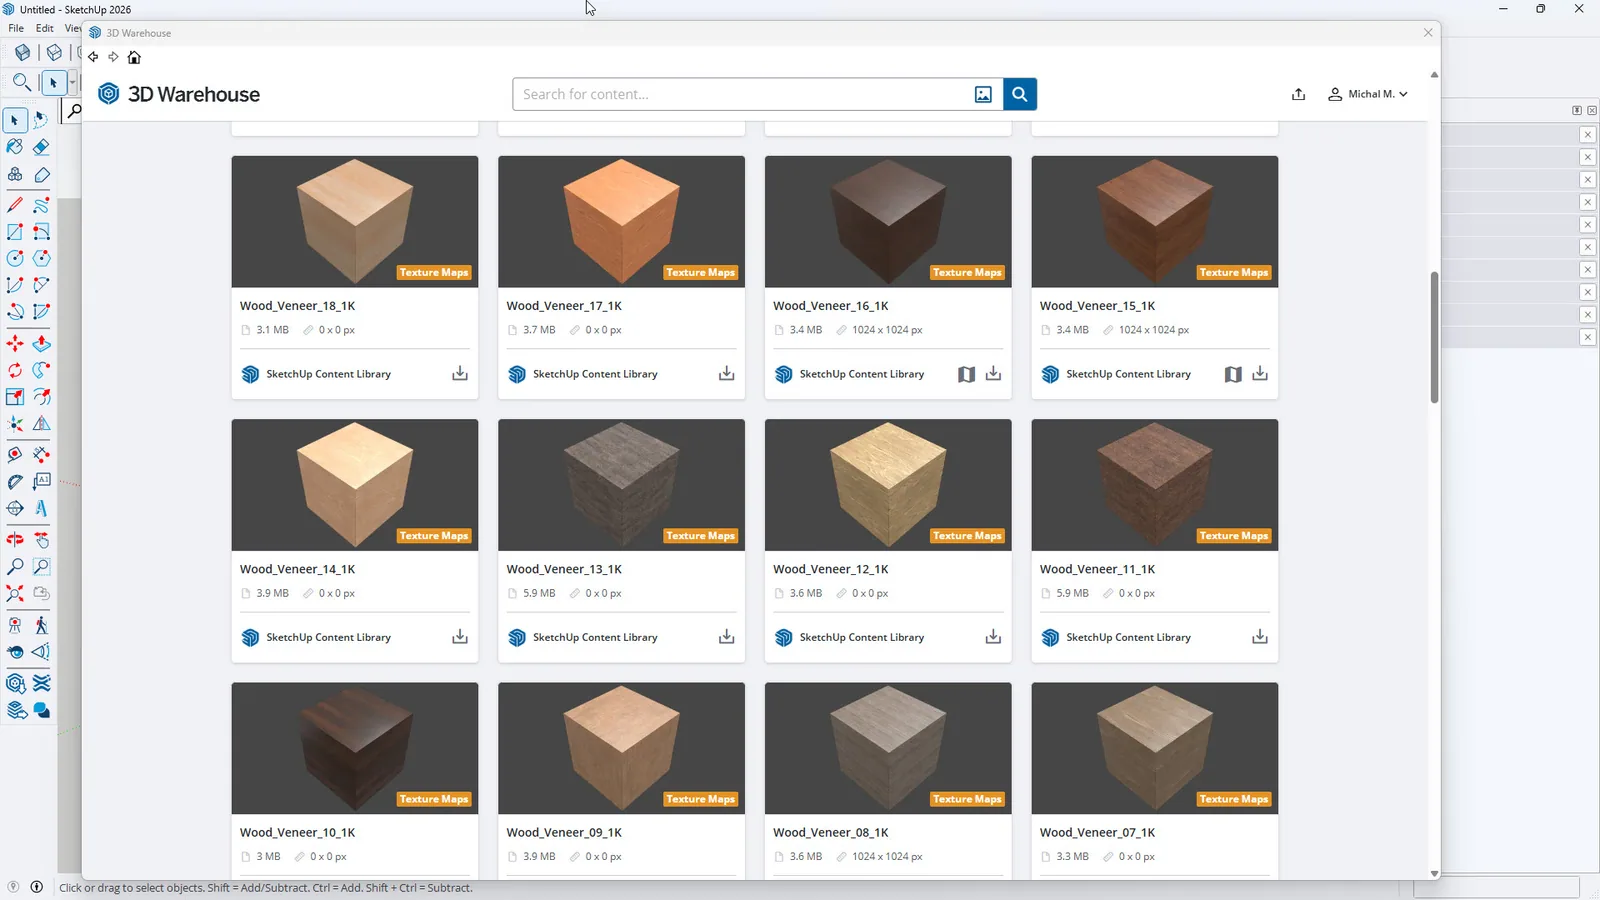Select the Rotate tool

(15, 370)
